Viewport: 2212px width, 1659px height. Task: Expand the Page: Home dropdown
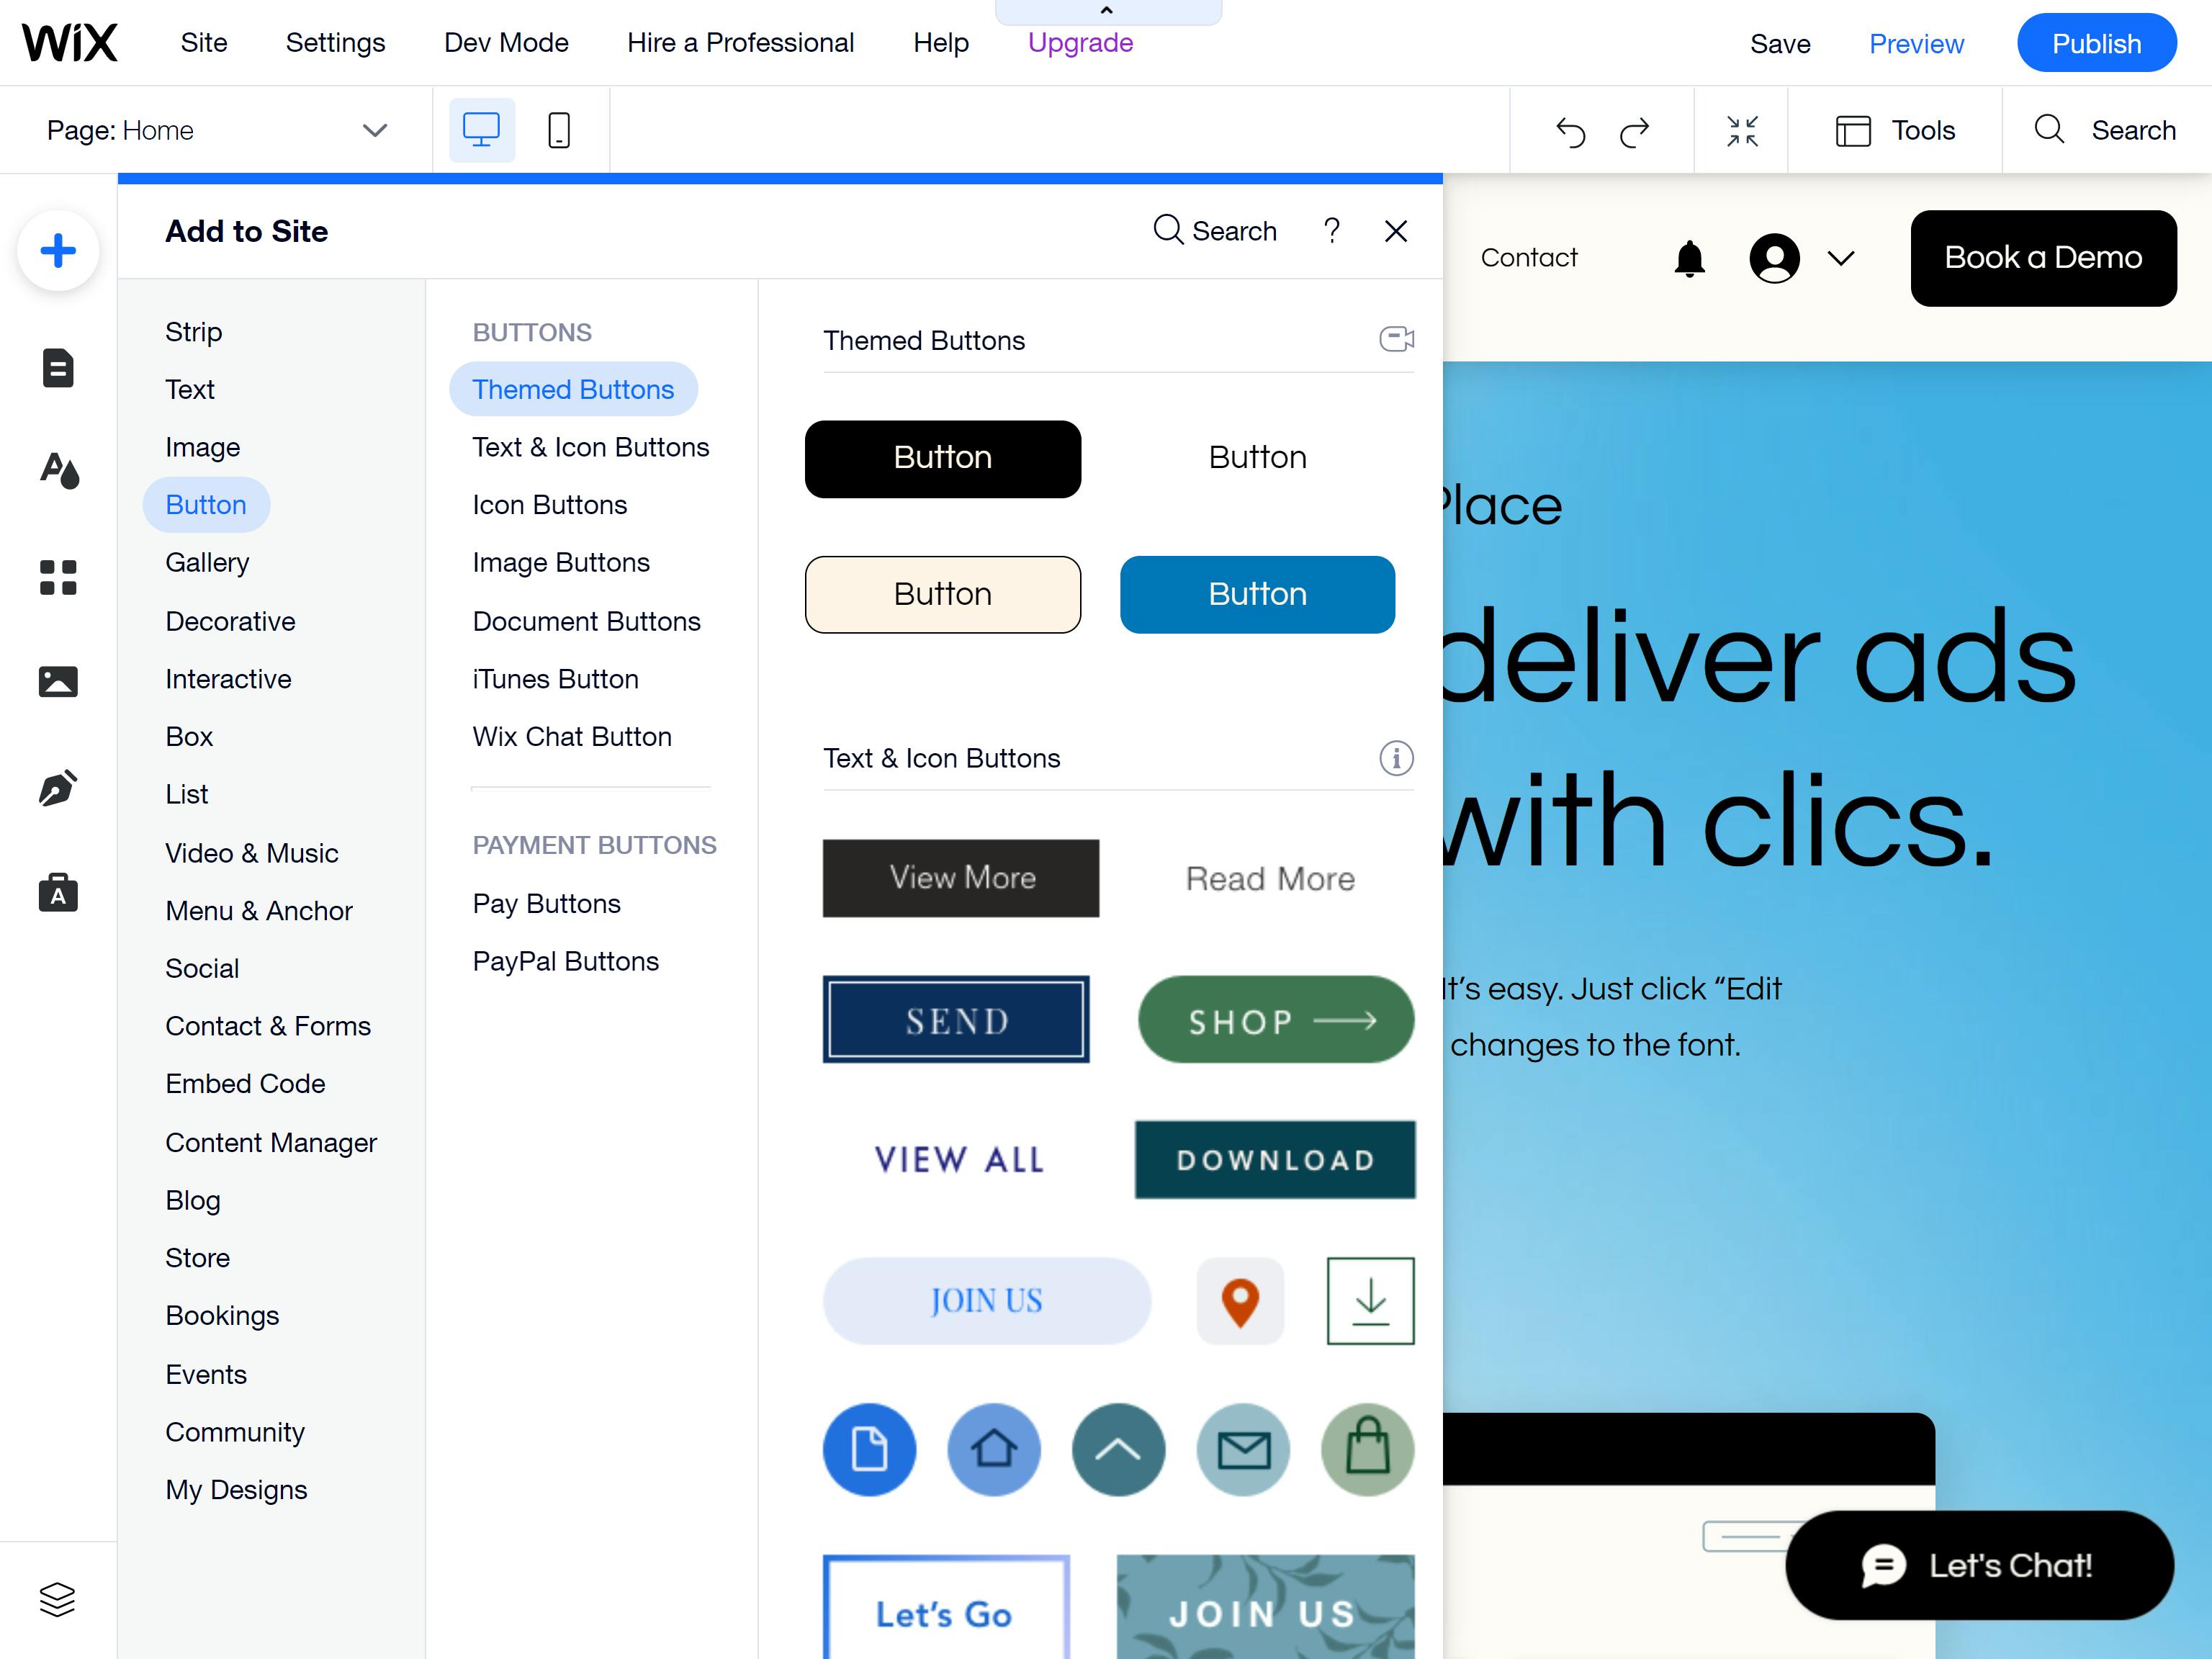(375, 130)
